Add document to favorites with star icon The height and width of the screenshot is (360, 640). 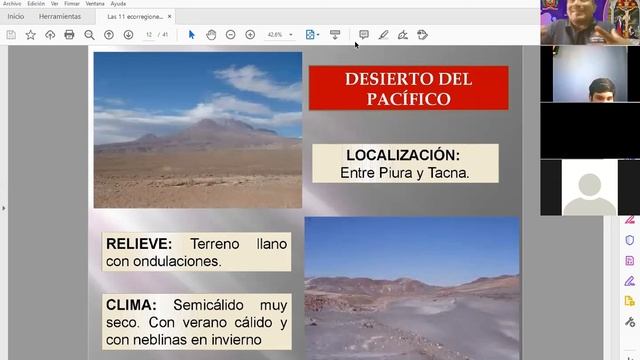coord(31,35)
